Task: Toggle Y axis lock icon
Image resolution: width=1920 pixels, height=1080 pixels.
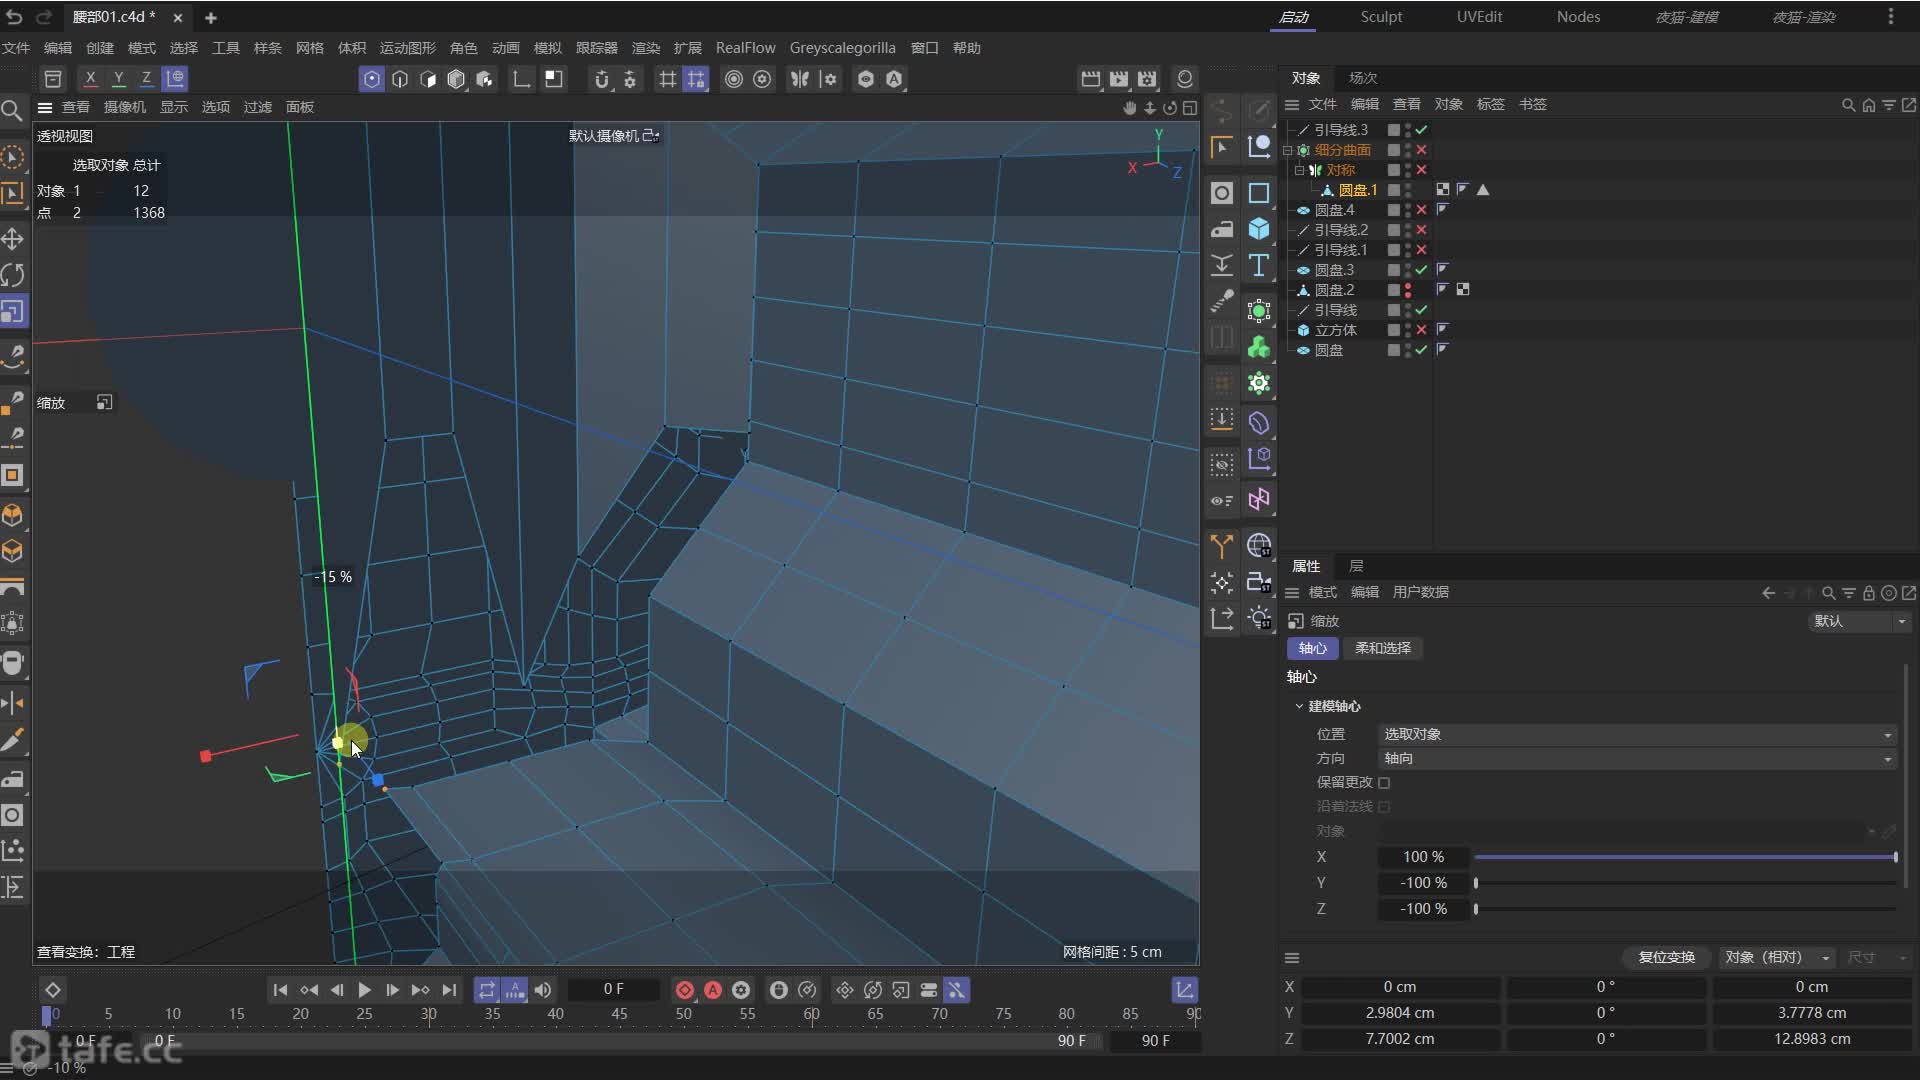Action: click(x=118, y=79)
